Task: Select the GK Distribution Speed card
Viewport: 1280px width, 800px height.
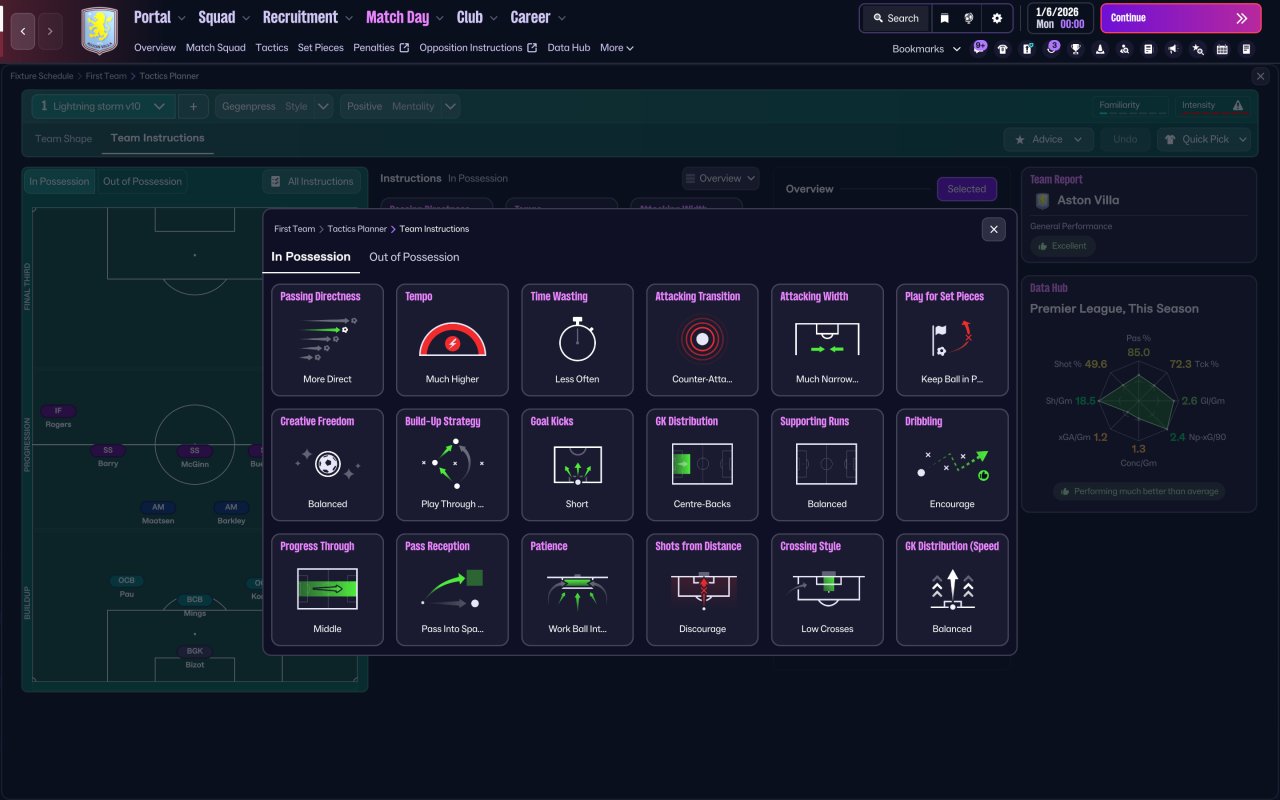Action: tap(952, 590)
